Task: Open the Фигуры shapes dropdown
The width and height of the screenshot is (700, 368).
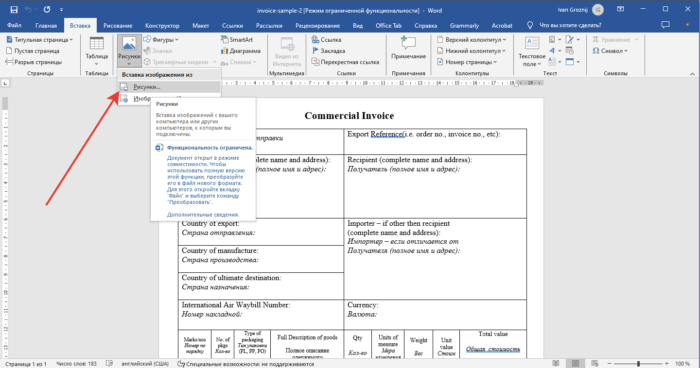Action: point(161,40)
